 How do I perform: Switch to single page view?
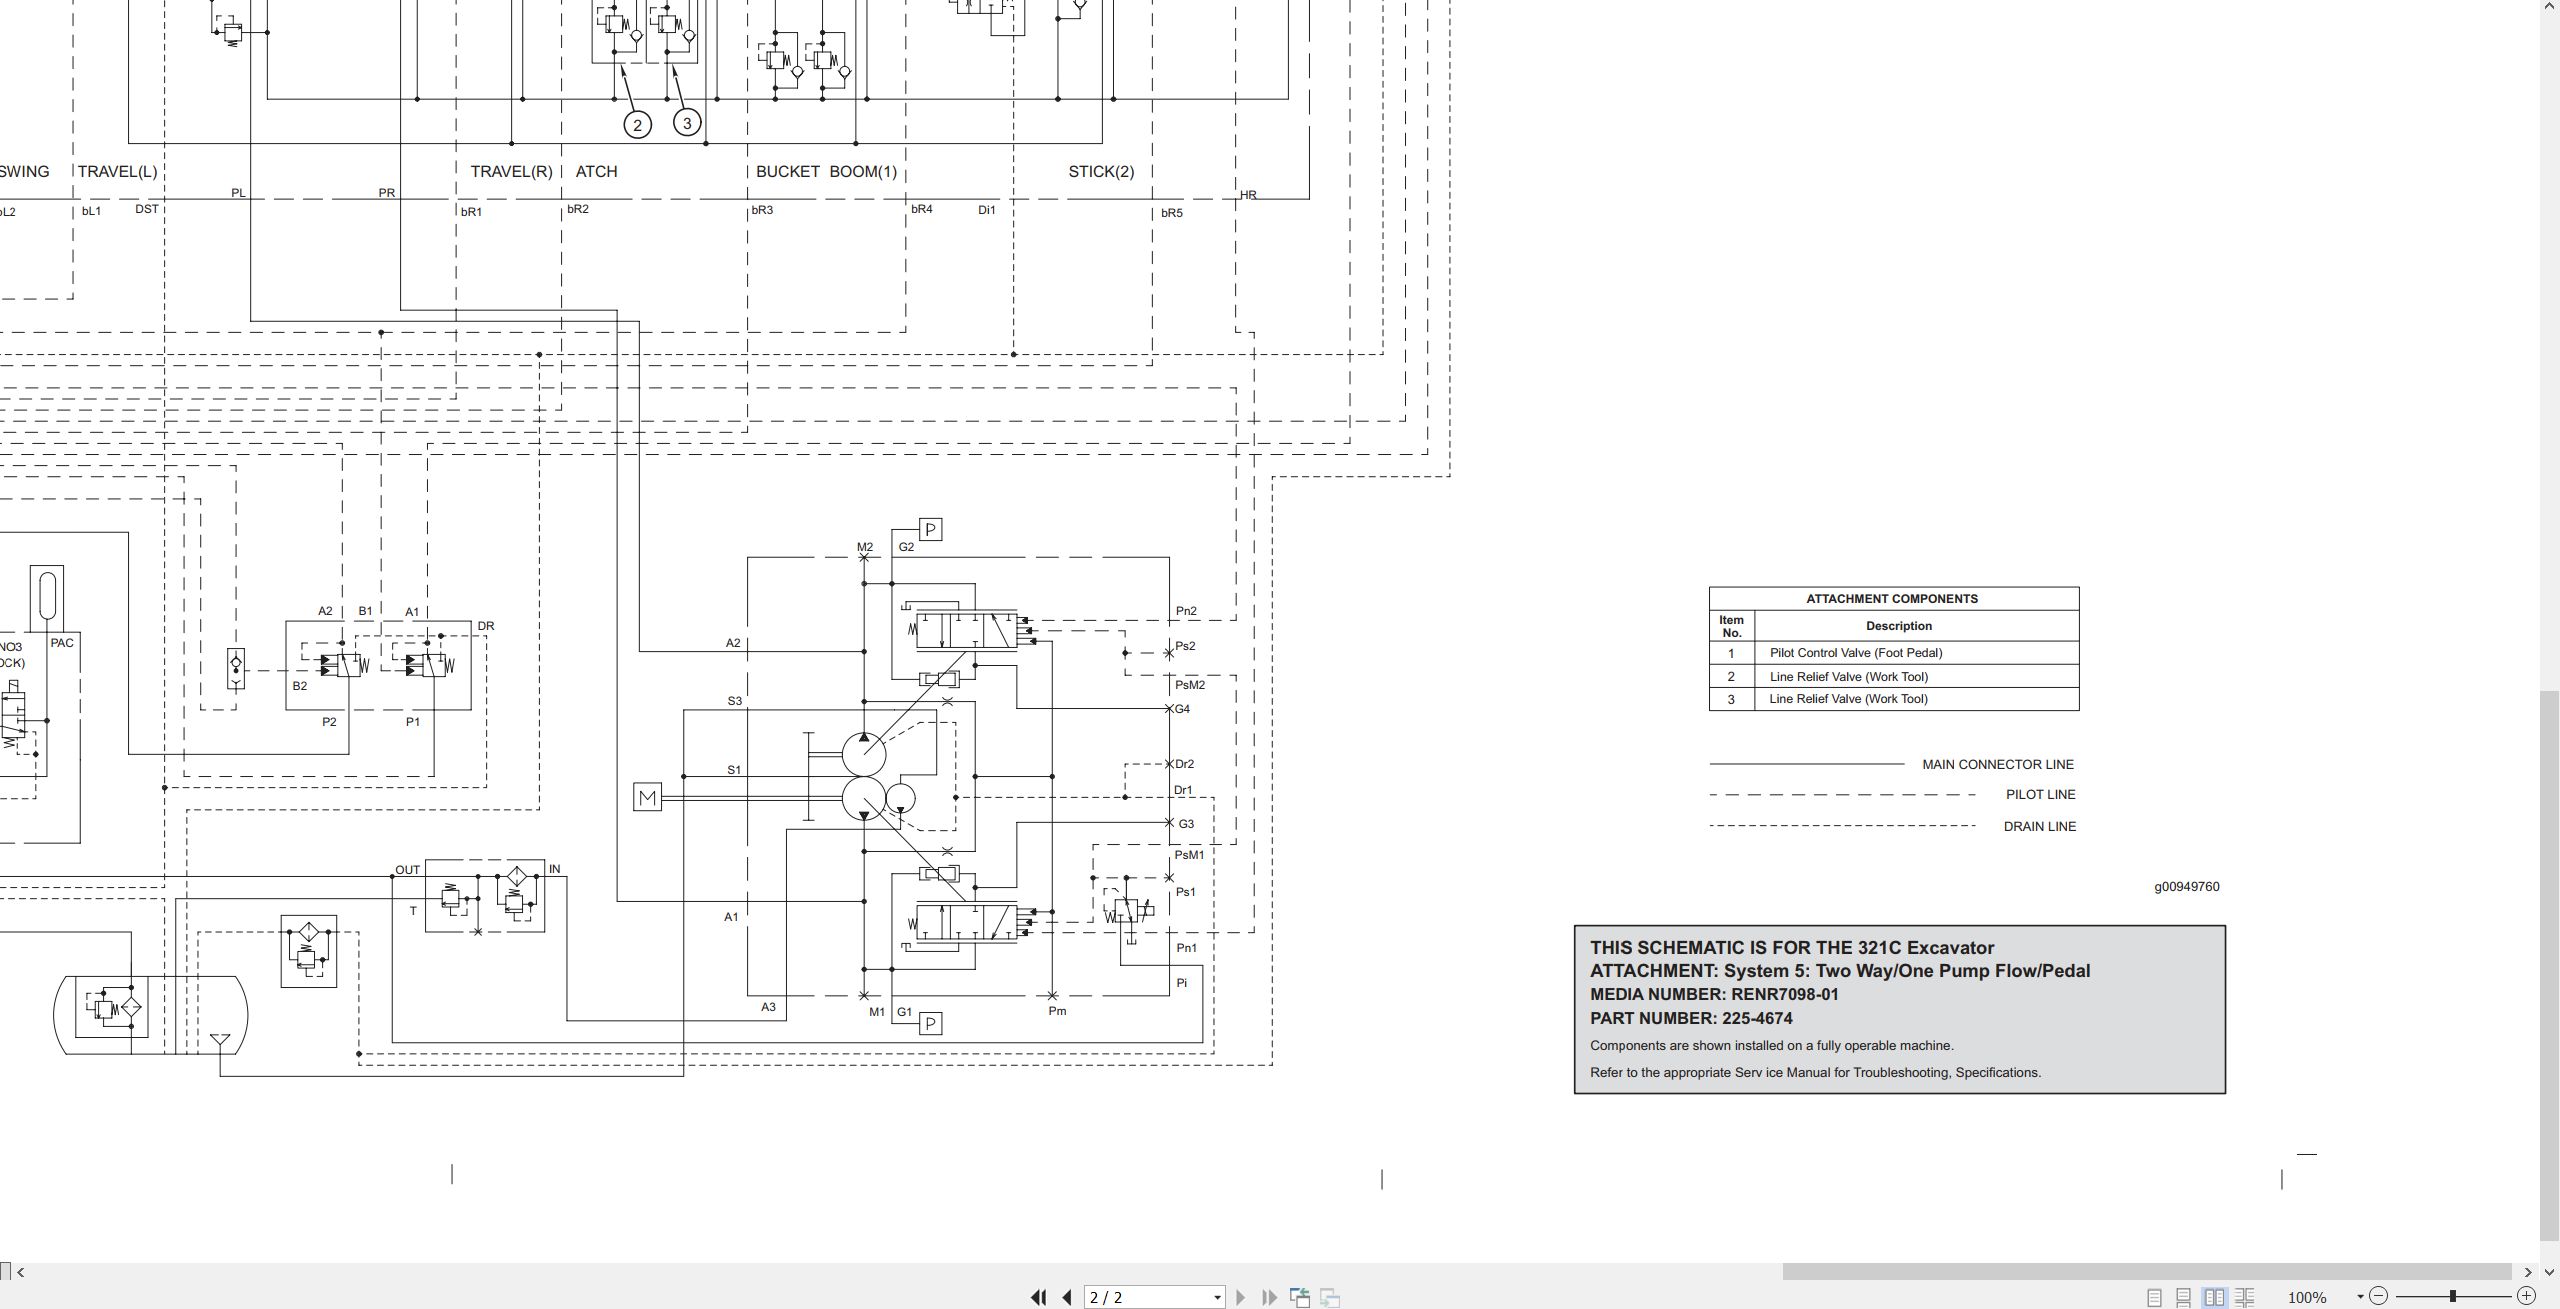coord(2155,1297)
